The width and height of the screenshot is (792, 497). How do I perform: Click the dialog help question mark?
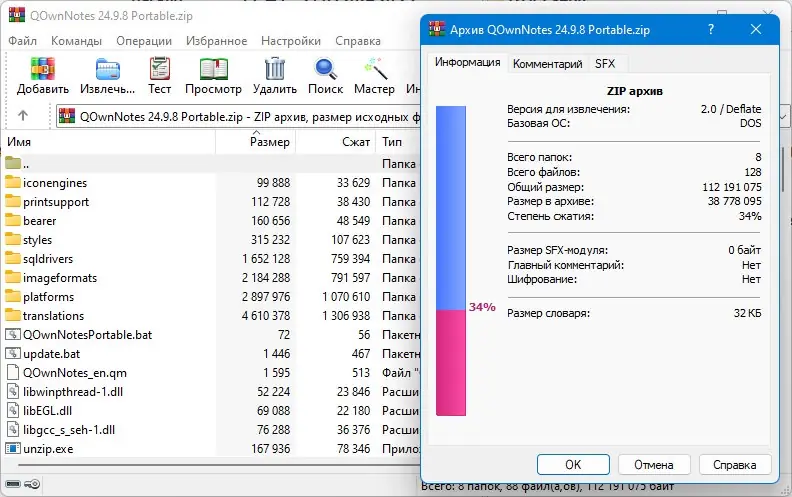point(711,29)
